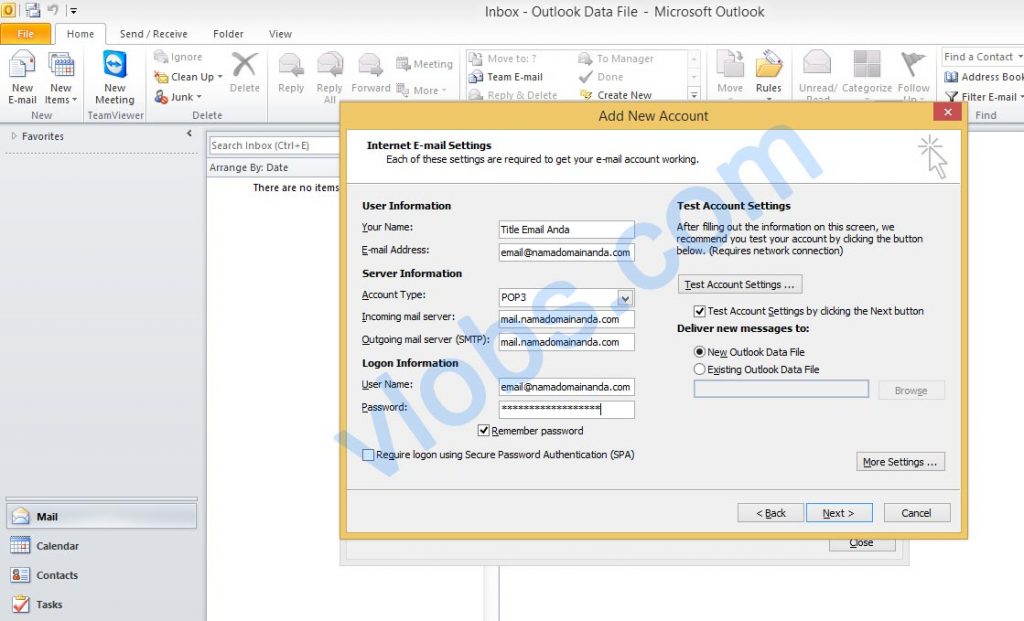Select Existing Outlook Data File

[702, 369]
